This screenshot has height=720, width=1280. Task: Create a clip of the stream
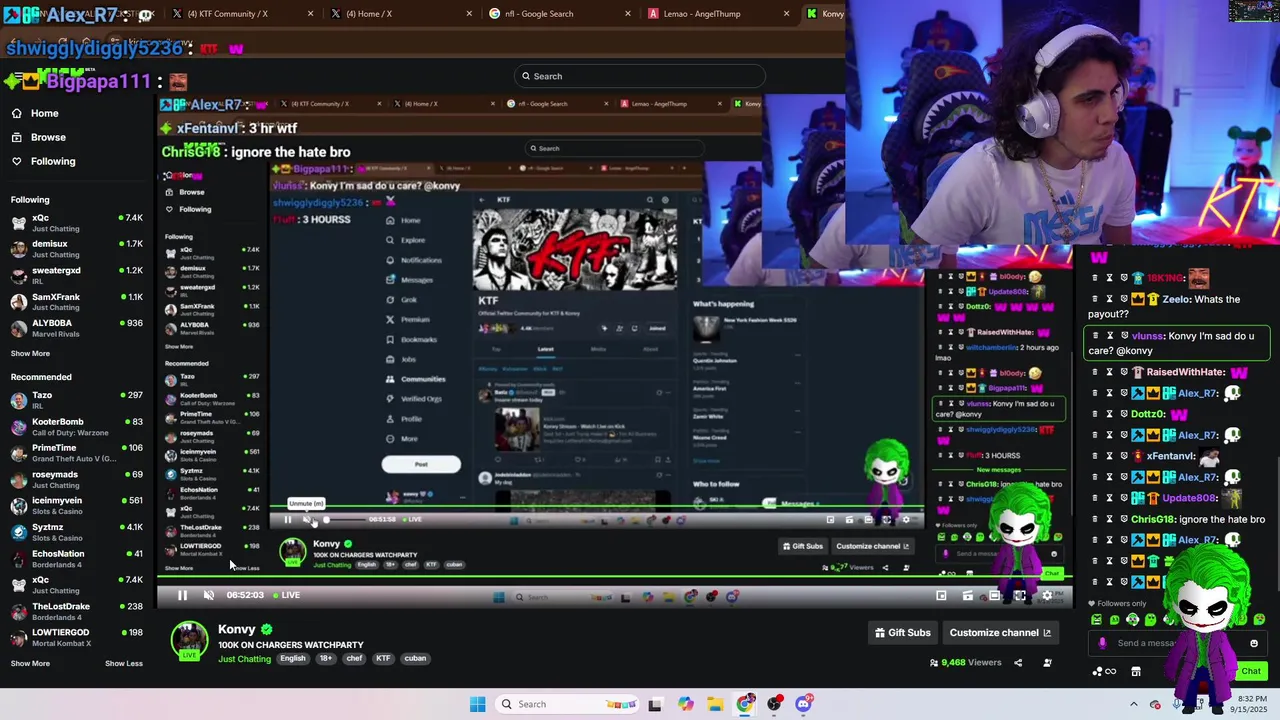click(x=967, y=595)
